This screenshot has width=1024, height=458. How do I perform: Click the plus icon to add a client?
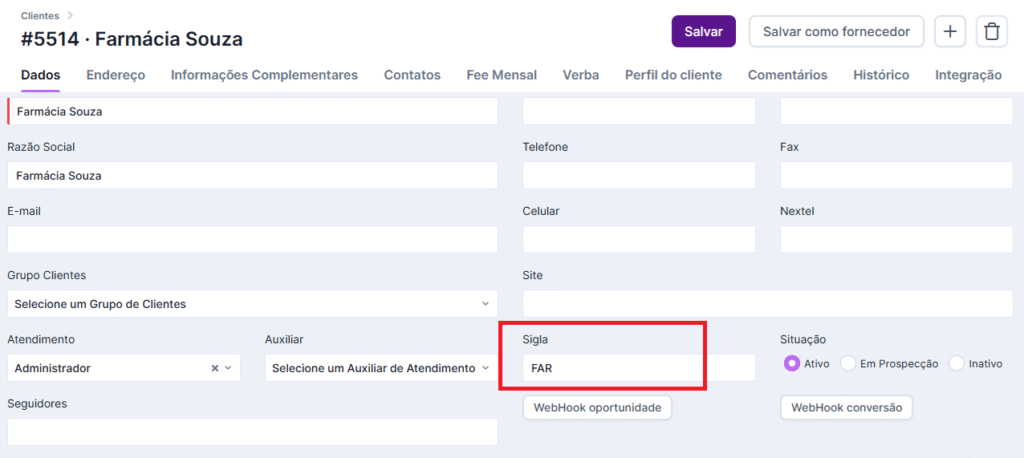(950, 32)
